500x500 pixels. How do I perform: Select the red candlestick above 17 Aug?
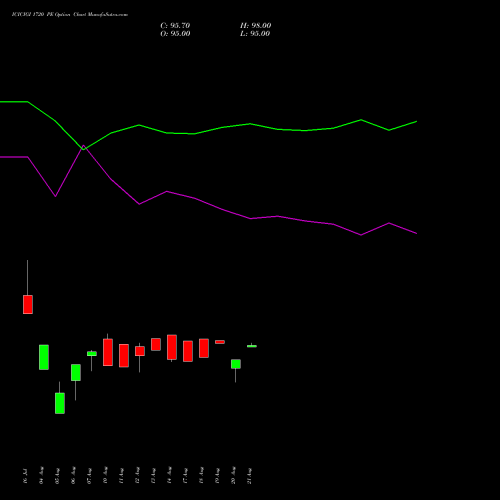188,351
